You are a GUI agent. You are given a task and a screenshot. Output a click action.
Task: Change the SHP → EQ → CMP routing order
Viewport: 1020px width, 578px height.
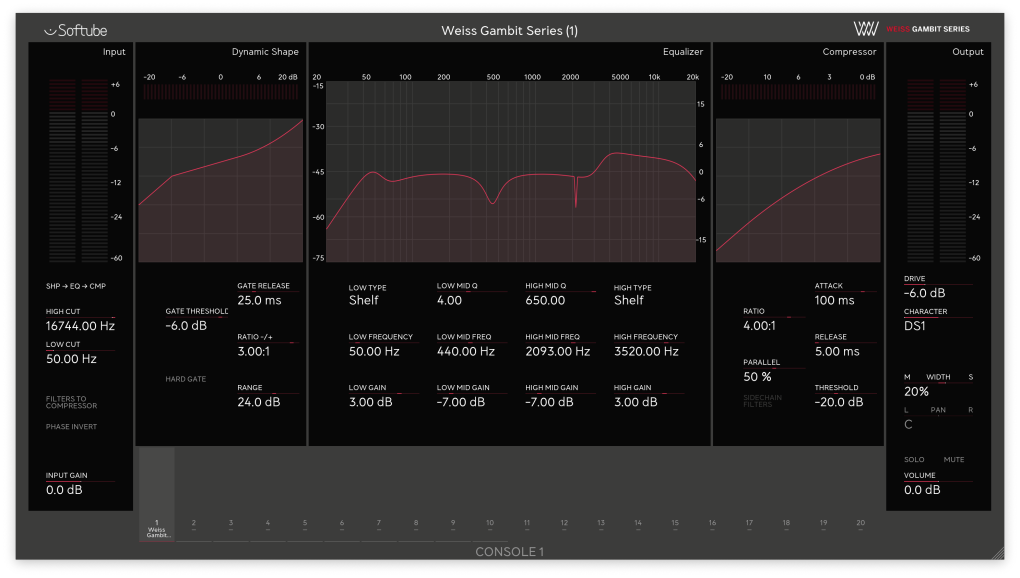[x=75, y=286]
